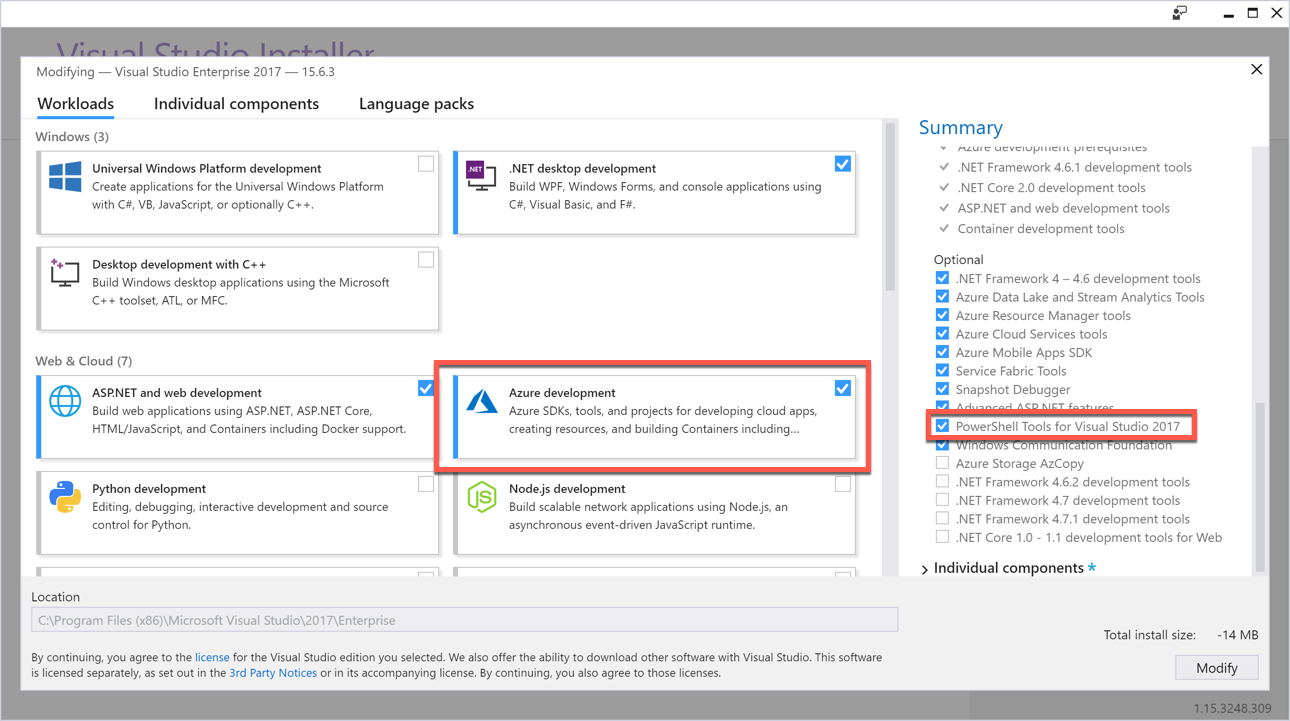The image size is (1290, 721).
Task: Click the 'Total install size:' label
Action: 1150,635
